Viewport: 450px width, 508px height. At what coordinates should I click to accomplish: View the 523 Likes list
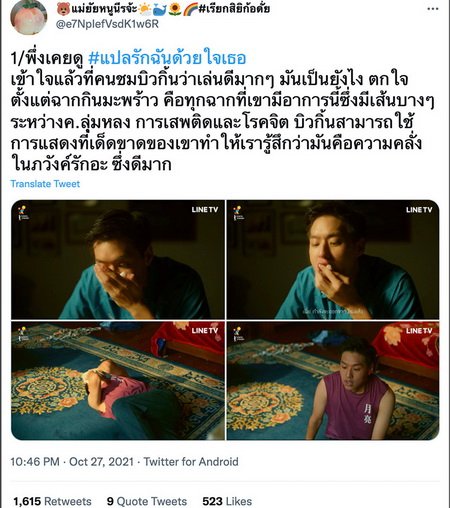pyautogui.click(x=227, y=501)
